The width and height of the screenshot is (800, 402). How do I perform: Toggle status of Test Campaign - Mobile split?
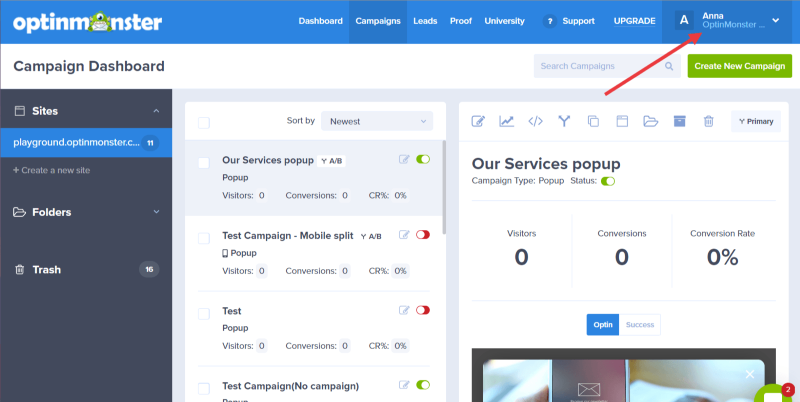pos(422,235)
